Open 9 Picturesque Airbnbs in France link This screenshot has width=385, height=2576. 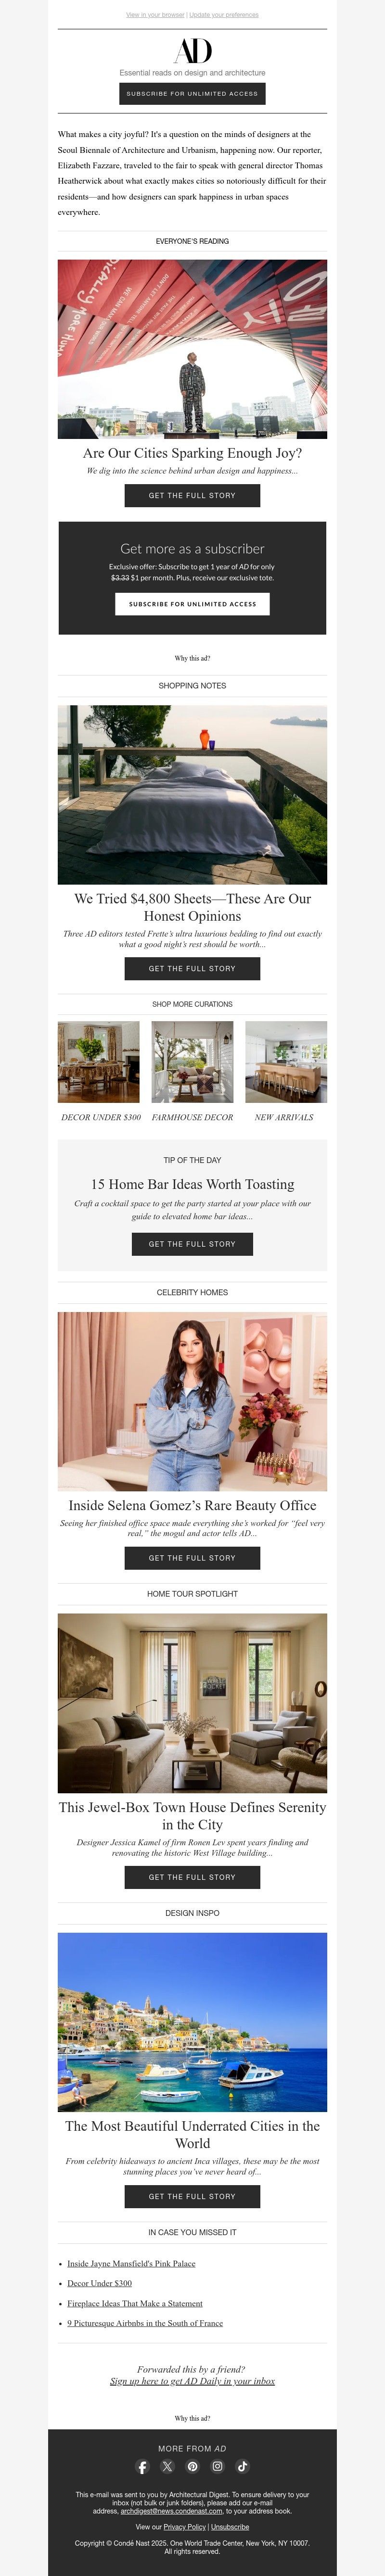click(145, 2323)
